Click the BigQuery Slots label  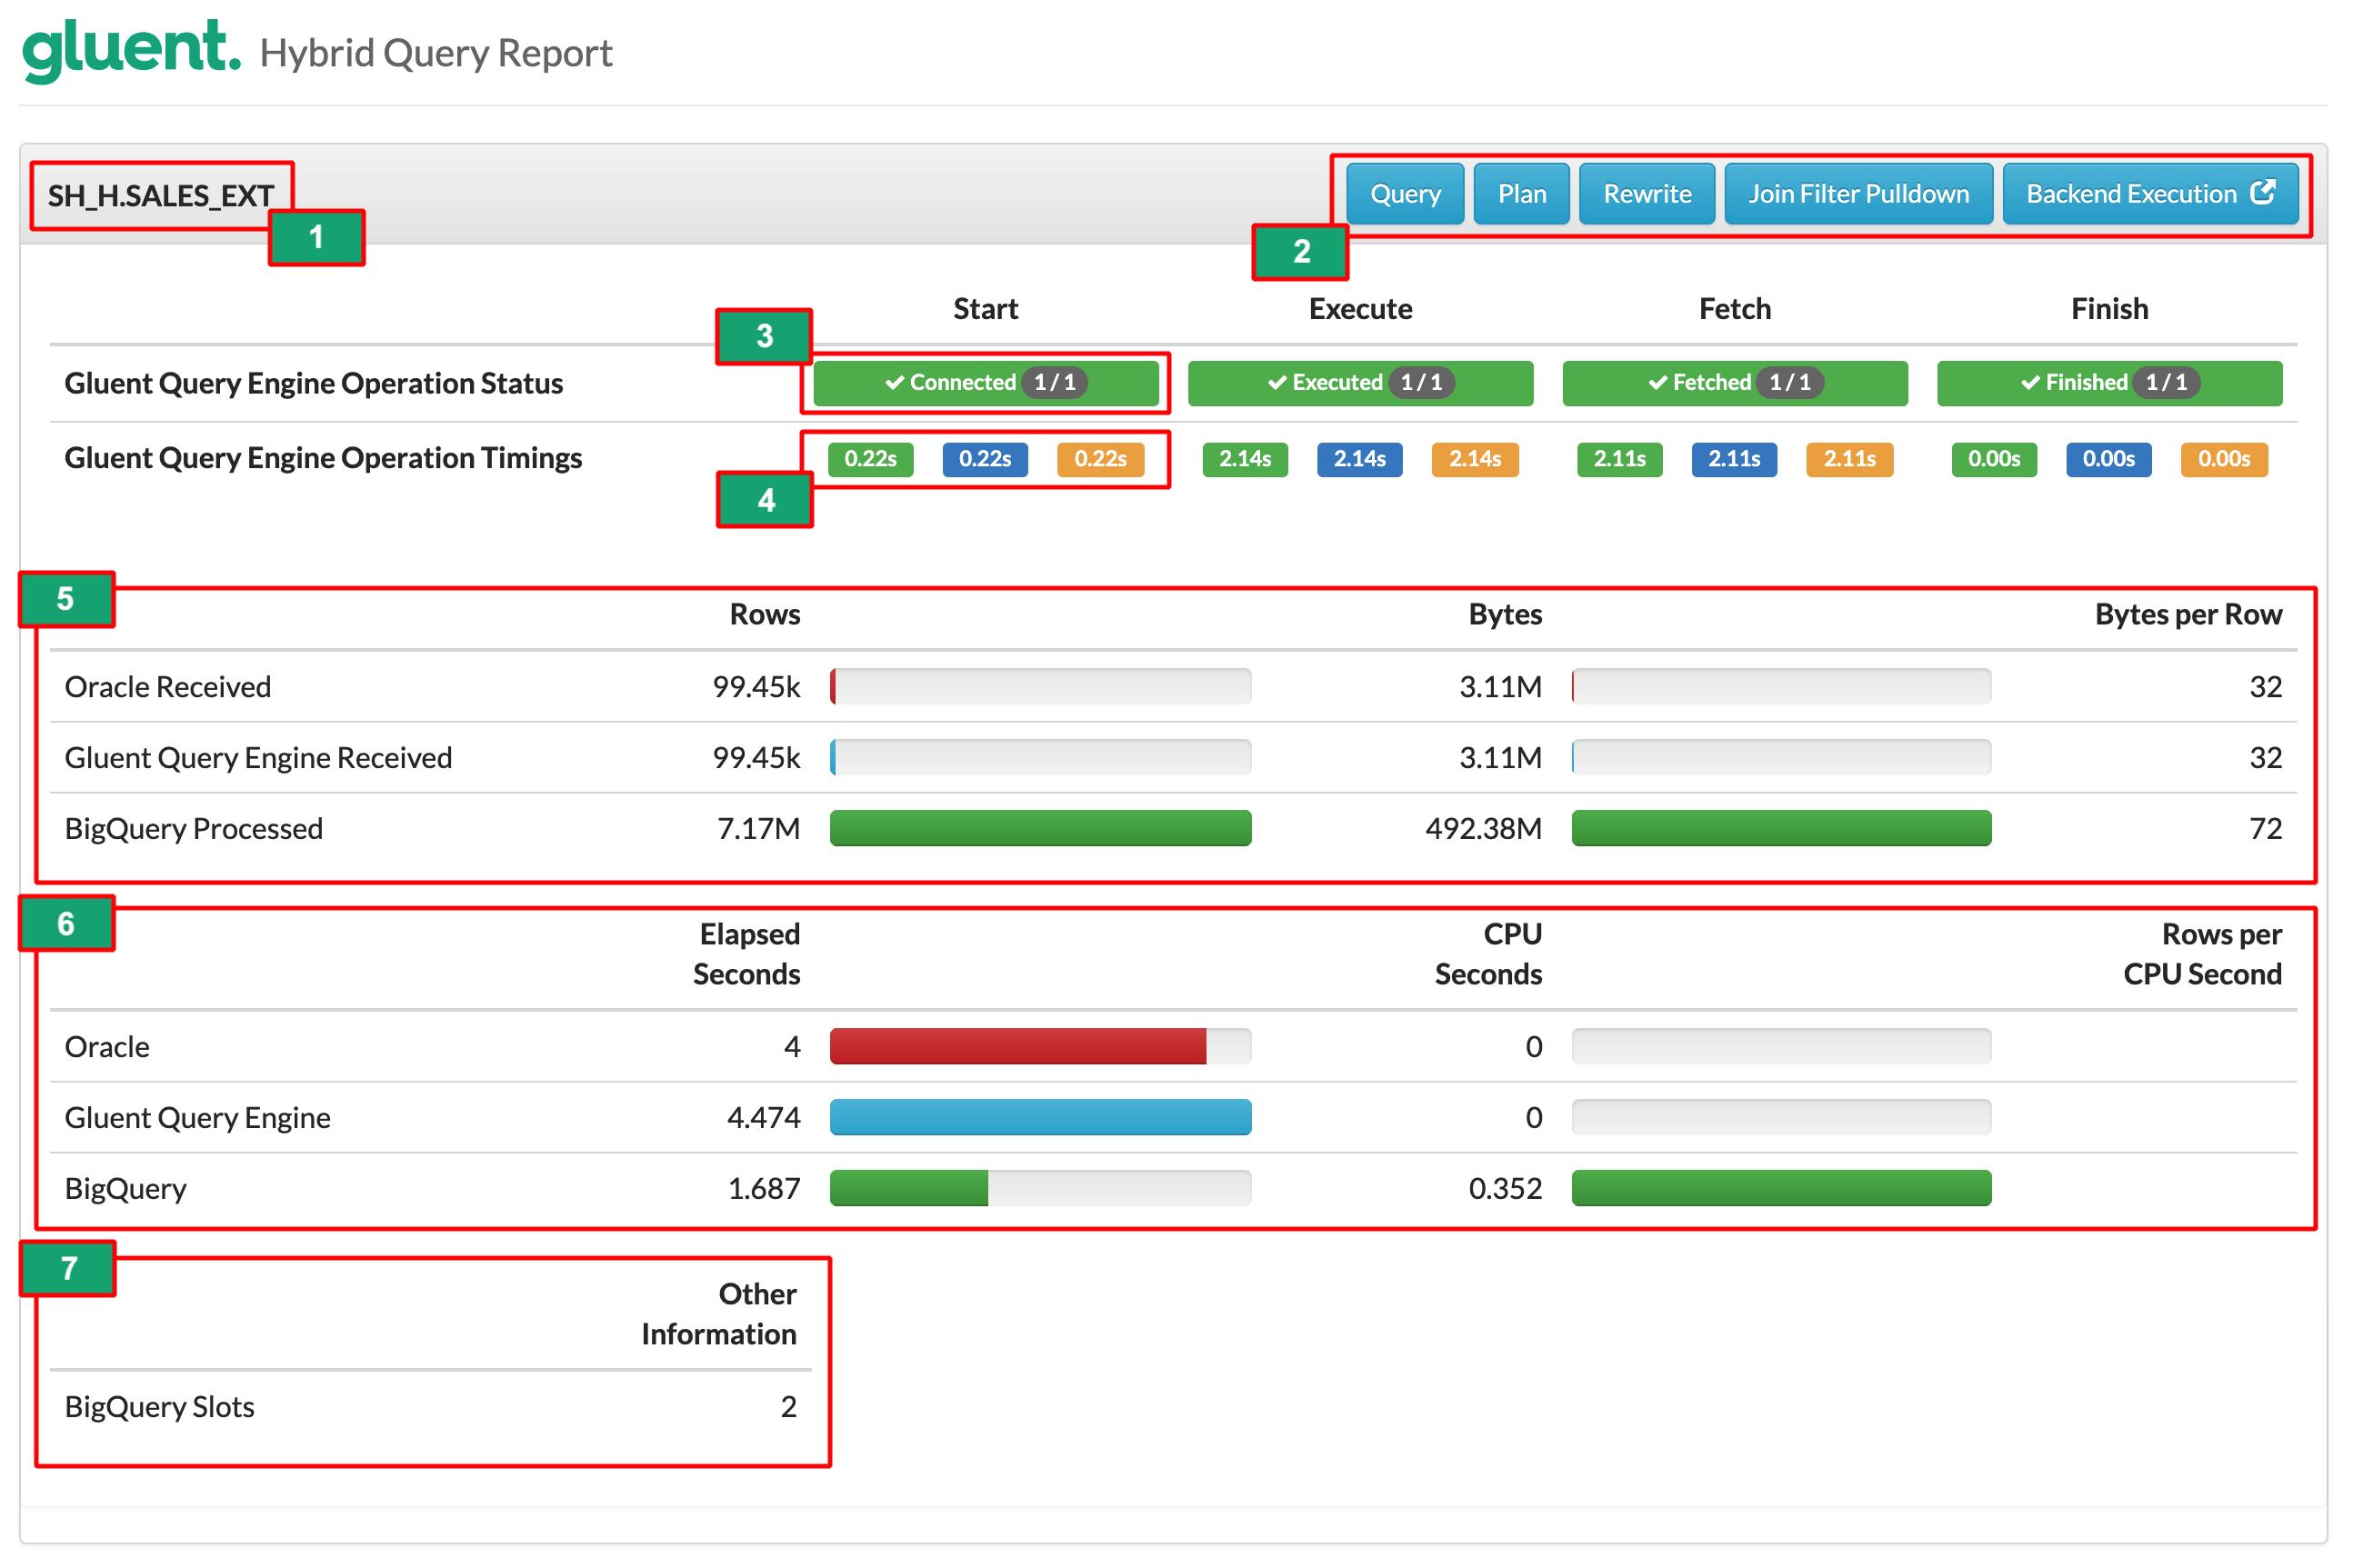pyautogui.click(x=160, y=1407)
